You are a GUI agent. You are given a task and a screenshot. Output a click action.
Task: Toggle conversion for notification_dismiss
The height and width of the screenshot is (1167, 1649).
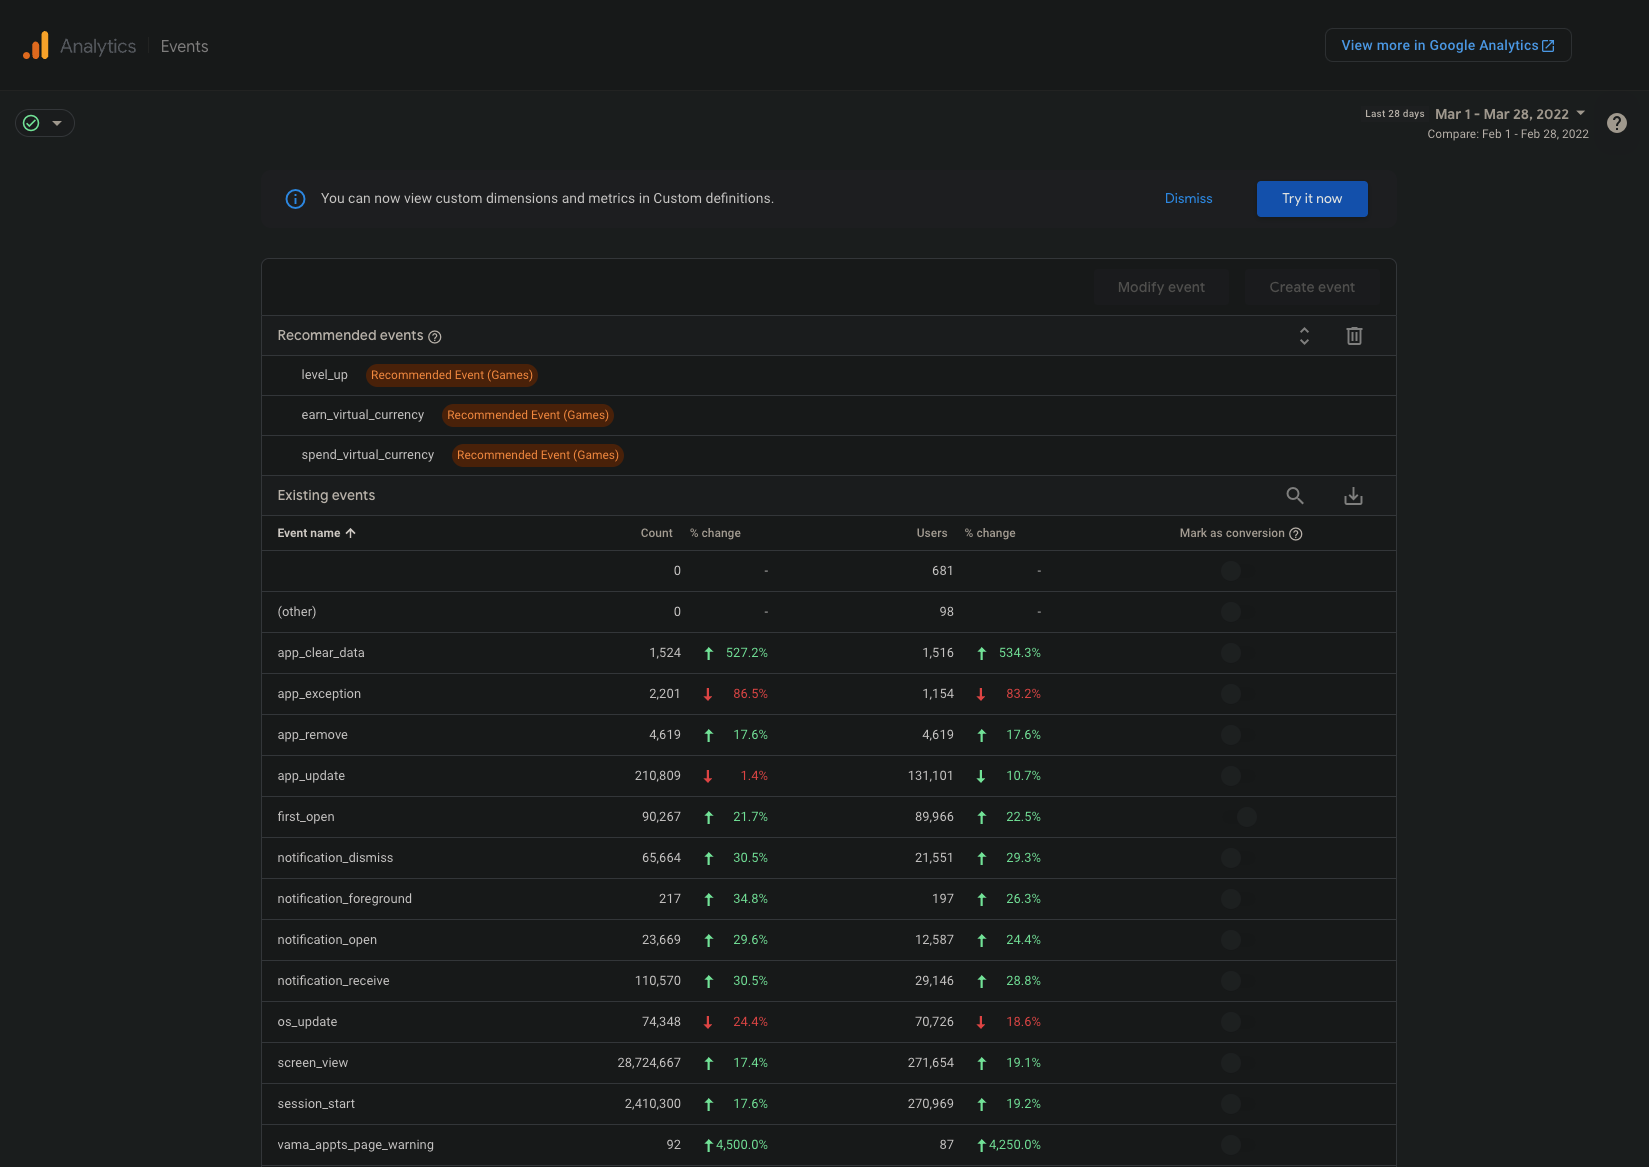1231,858
